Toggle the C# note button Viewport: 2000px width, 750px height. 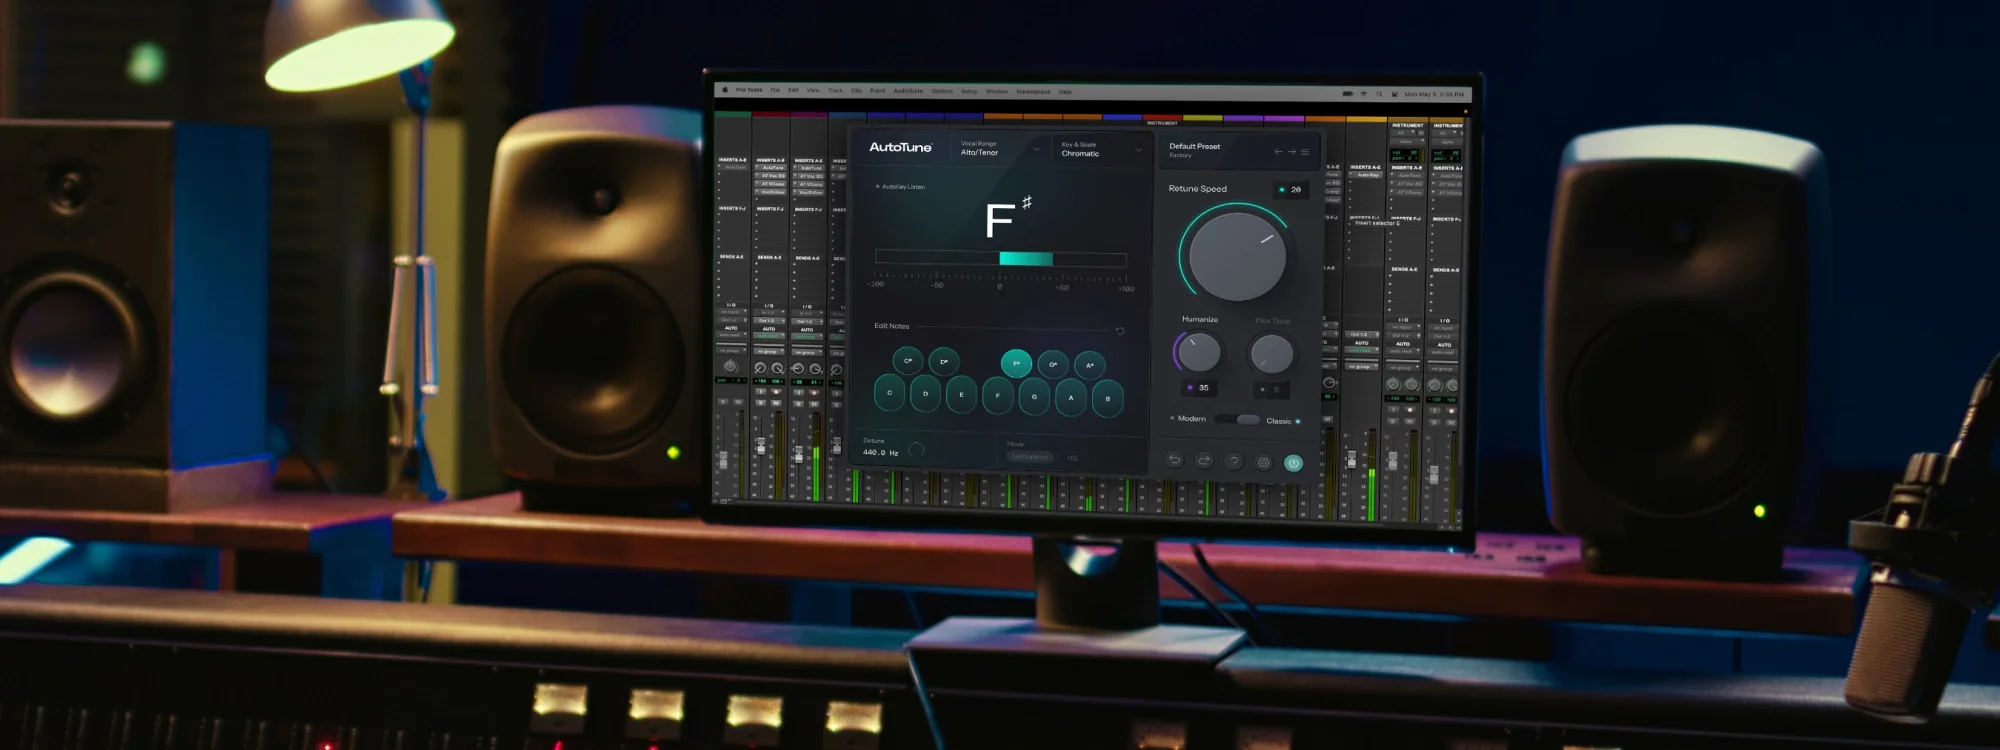[x=908, y=360]
